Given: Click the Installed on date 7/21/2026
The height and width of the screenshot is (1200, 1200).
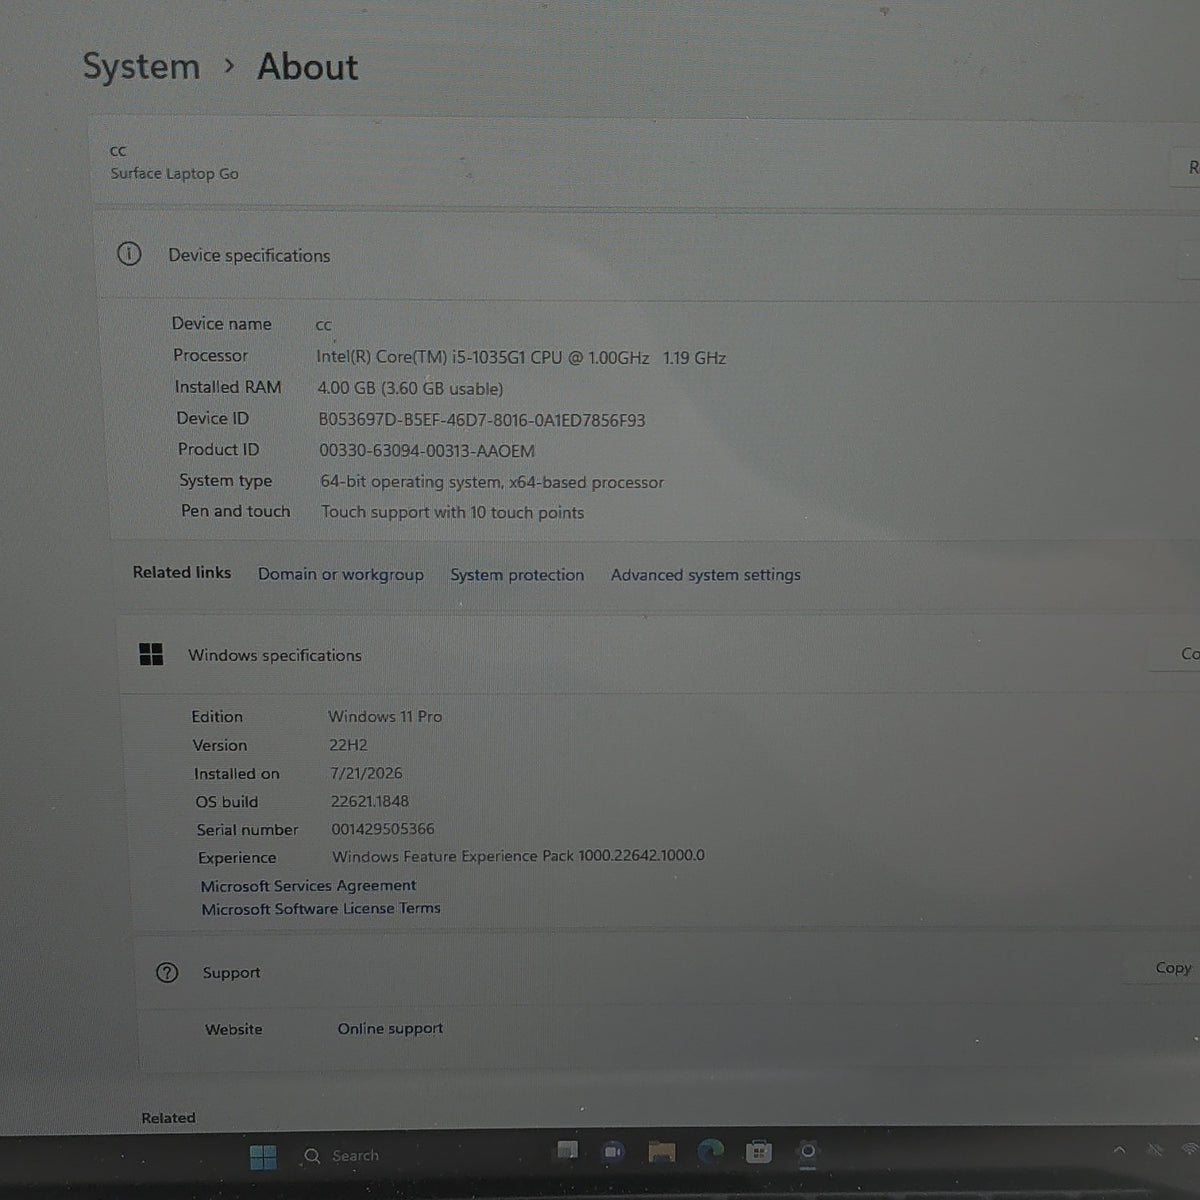Looking at the screenshot, I should (366, 773).
